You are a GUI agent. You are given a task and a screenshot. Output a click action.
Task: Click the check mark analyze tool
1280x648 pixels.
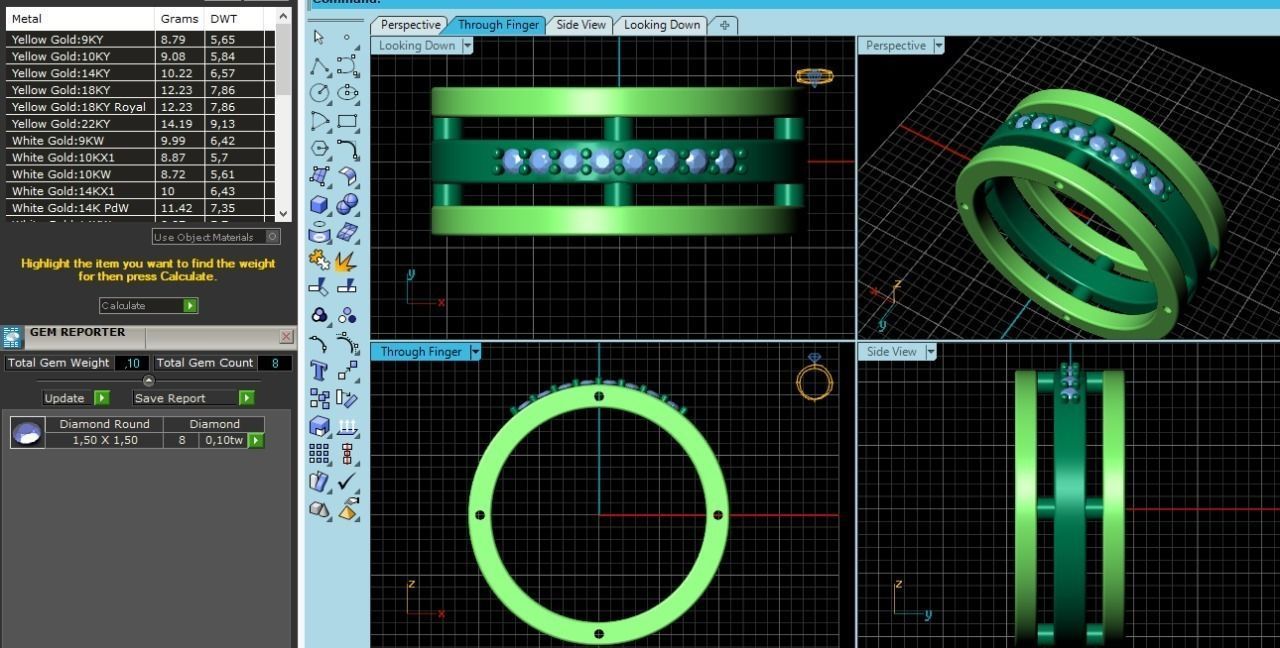coord(347,481)
